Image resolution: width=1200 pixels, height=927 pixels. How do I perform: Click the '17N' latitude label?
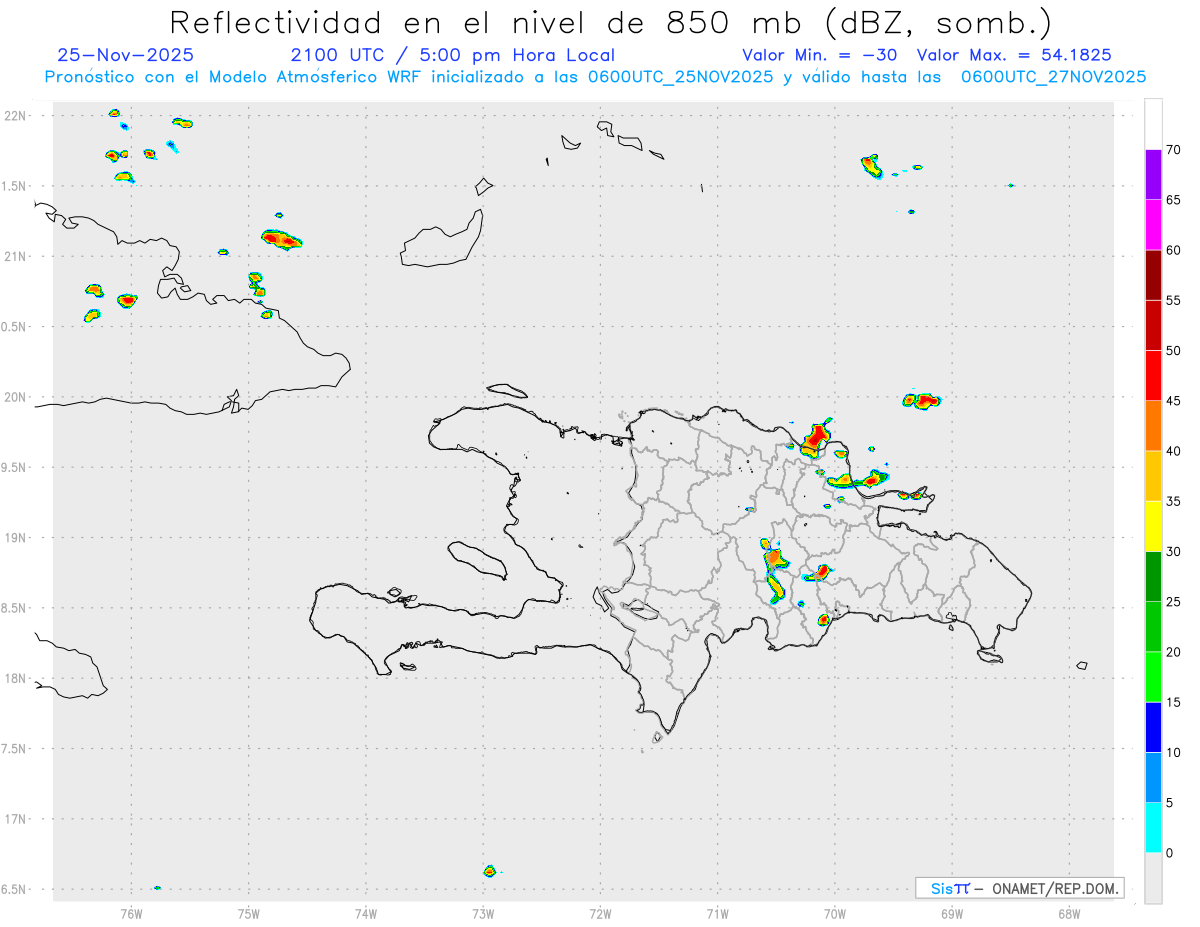coord(16,819)
